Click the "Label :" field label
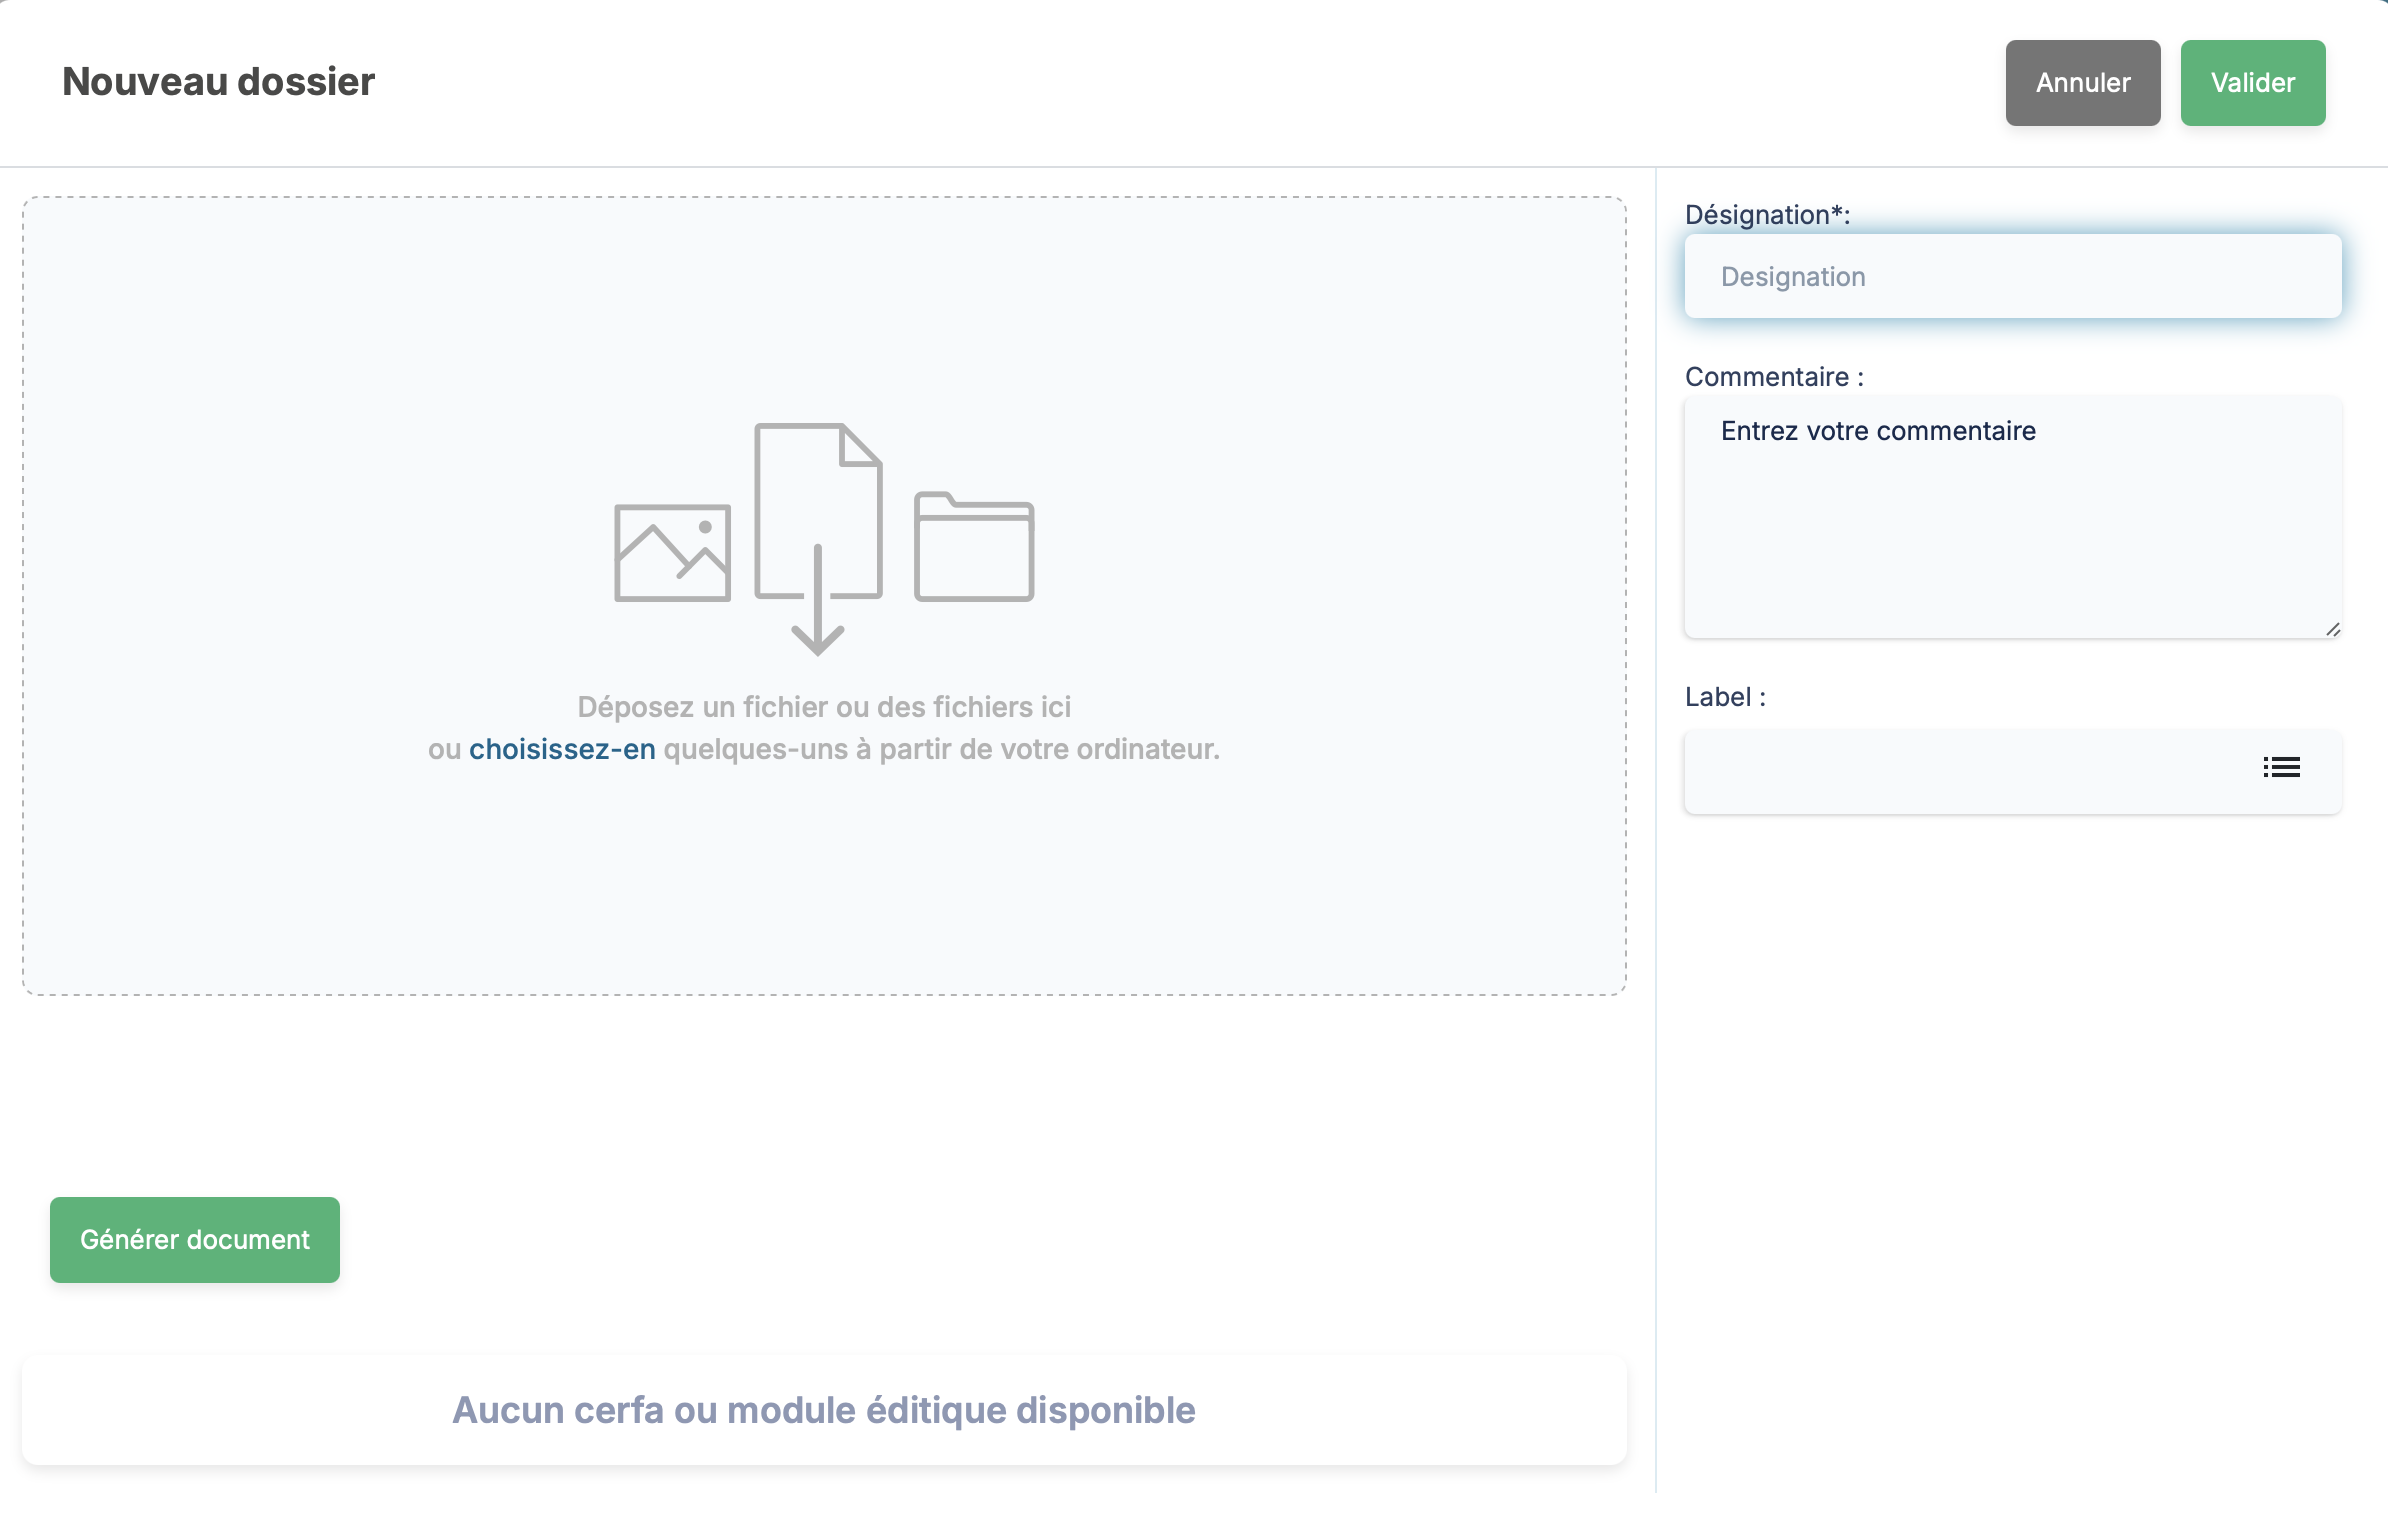The width and height of the screenshot is (2388, 1540). [1725, 697]
